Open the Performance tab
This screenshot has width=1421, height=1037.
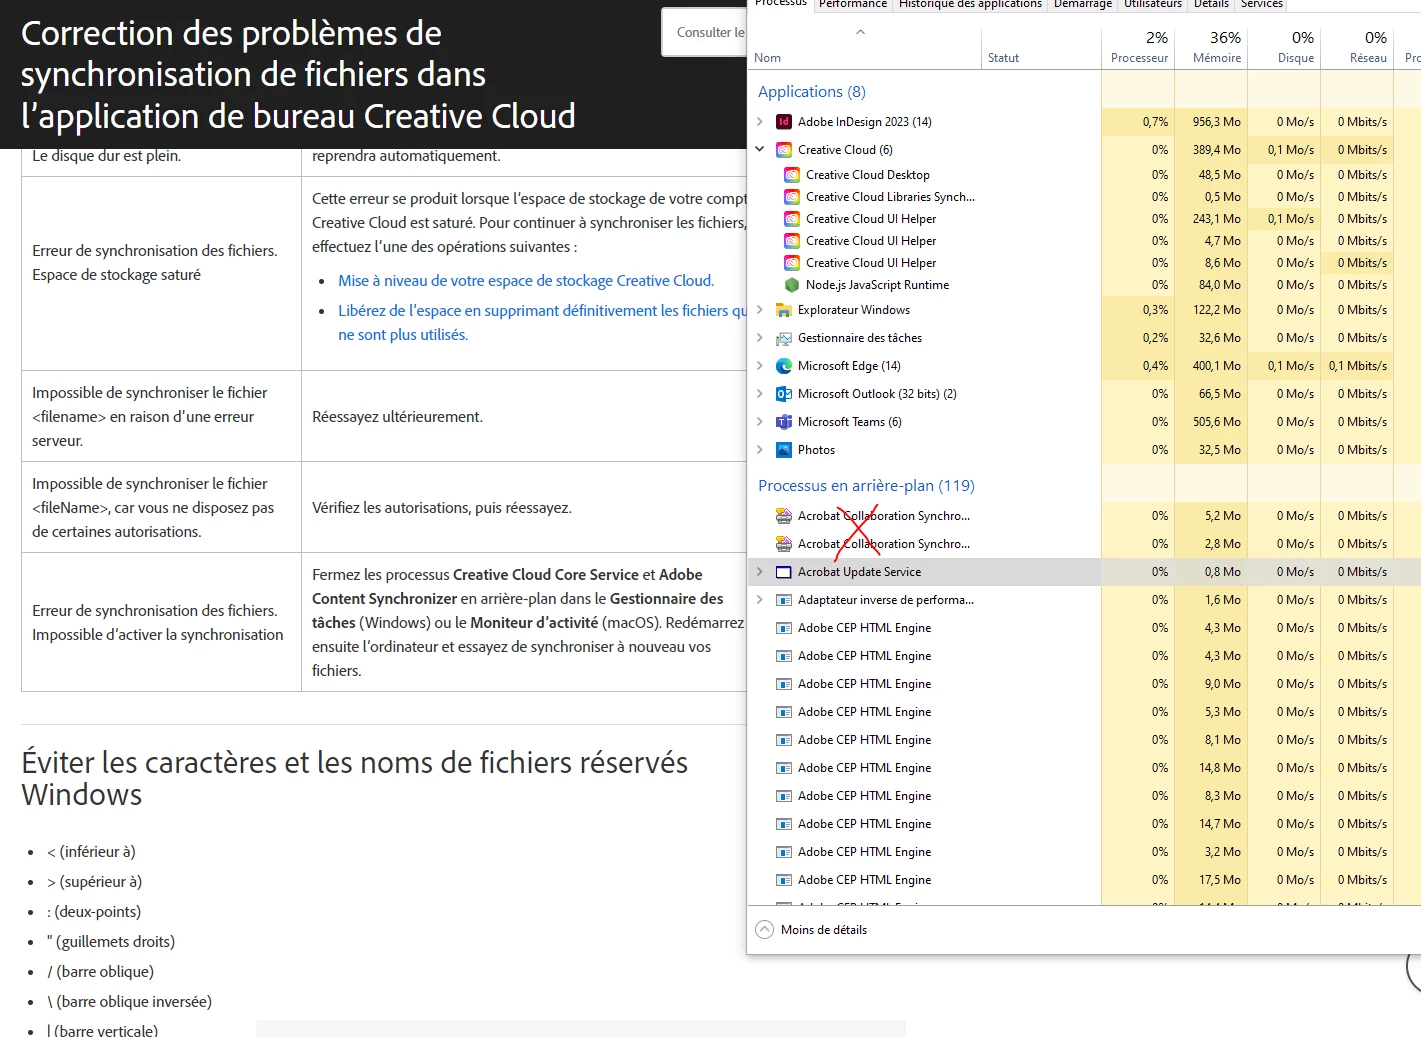[x=852, y=5]
